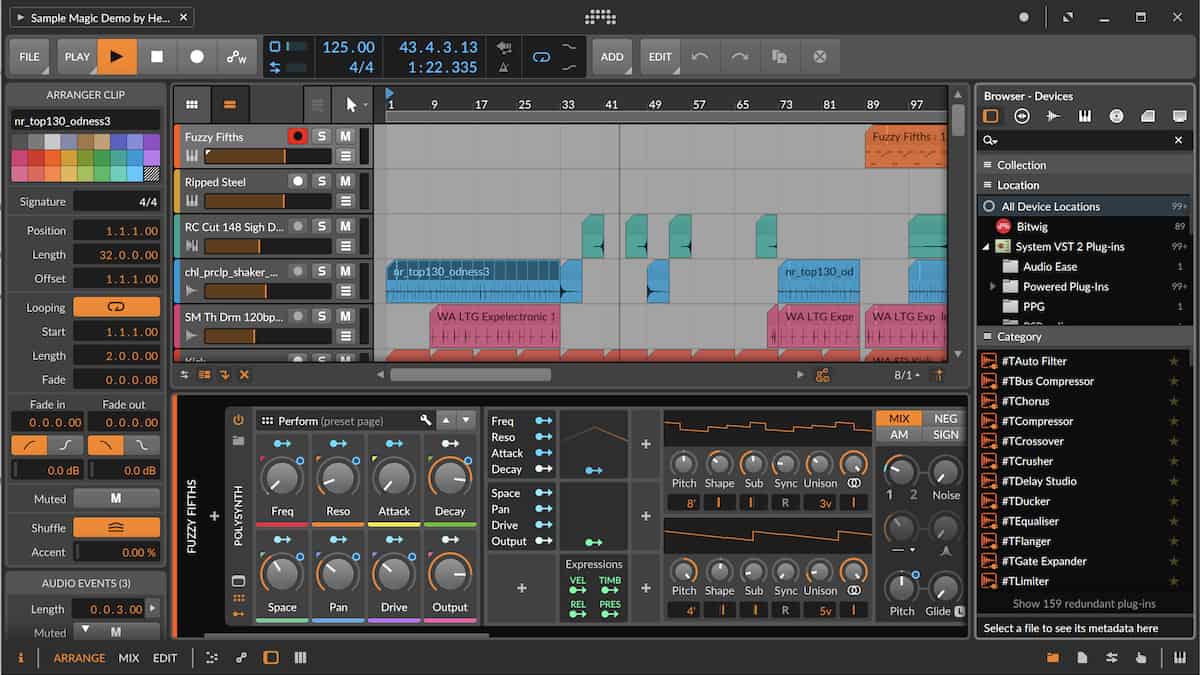Image resolution: width=1200 pixels, height=675 pixels.
Task: Open the pointer tool selector dropdown
Action: 351,104
